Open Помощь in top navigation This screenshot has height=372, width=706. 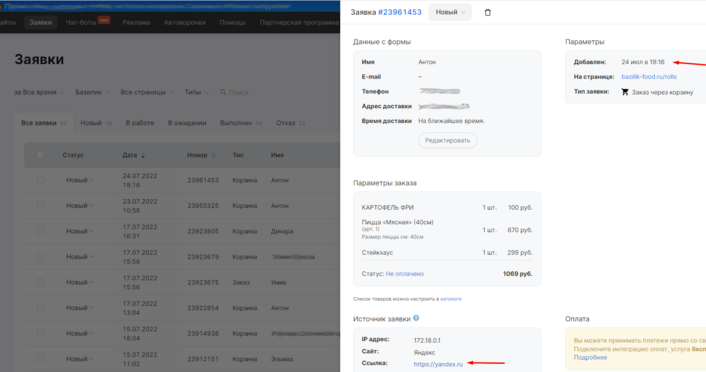[232, 22]
